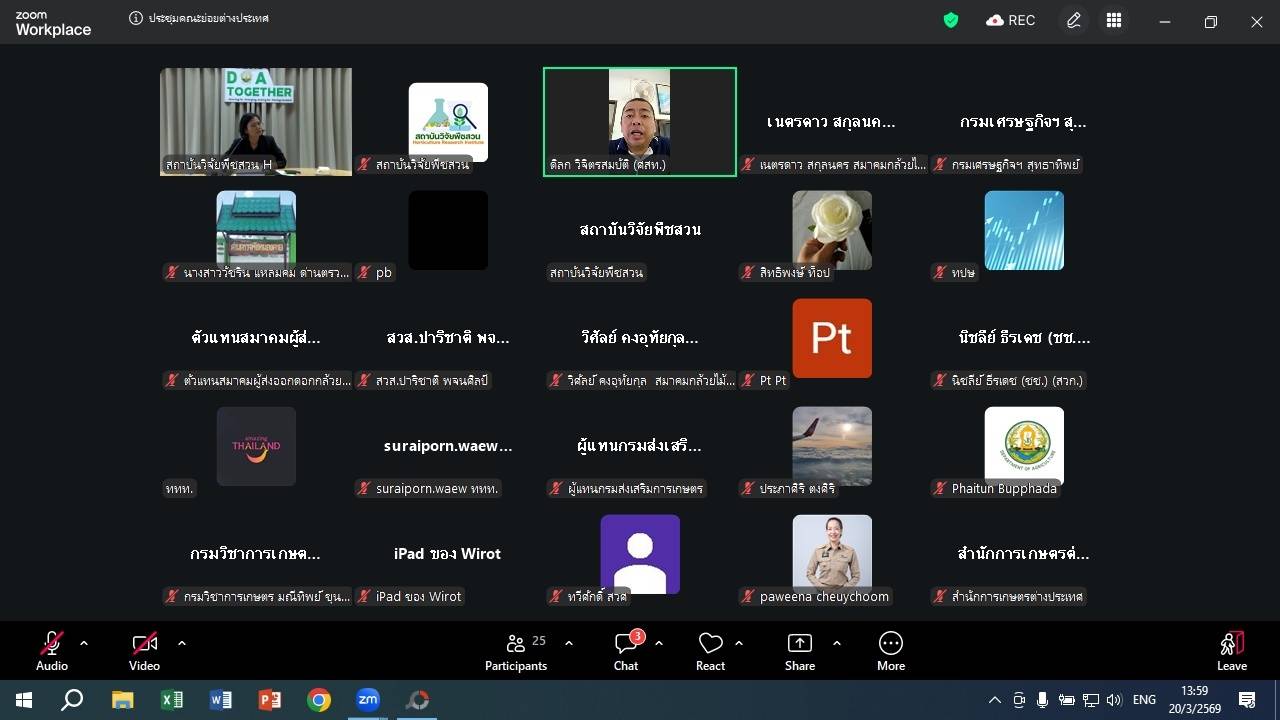
Task: Expand audio settings arrow
Action: (84, 643)
